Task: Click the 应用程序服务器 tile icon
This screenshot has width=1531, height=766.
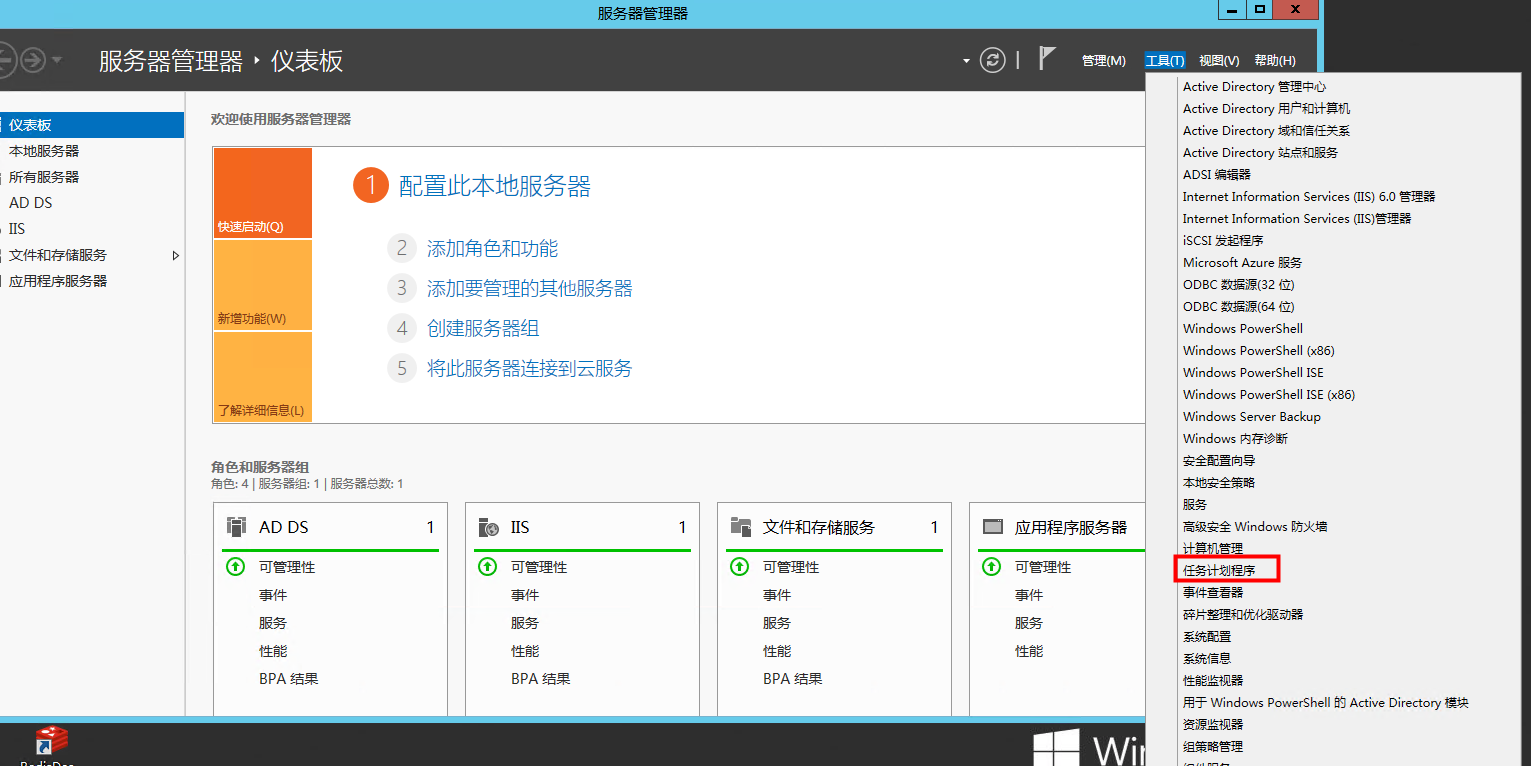Action: [x=993, y=527]
